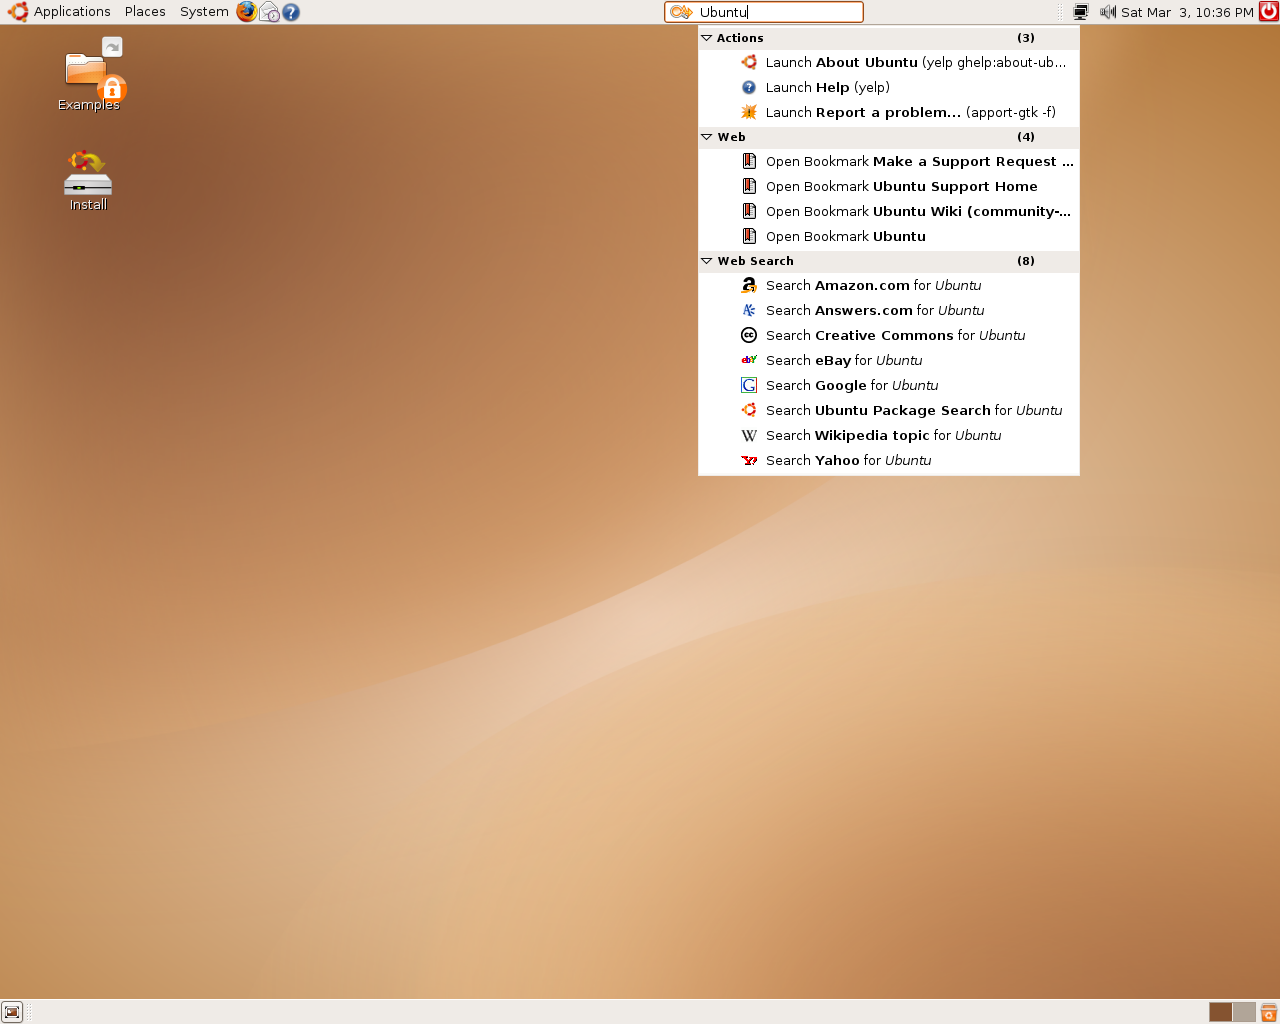Image resolution: width=1280 pixels, height=1024 pixels.
Task: Collapse the Actions results group
Action: click(707, 38)
